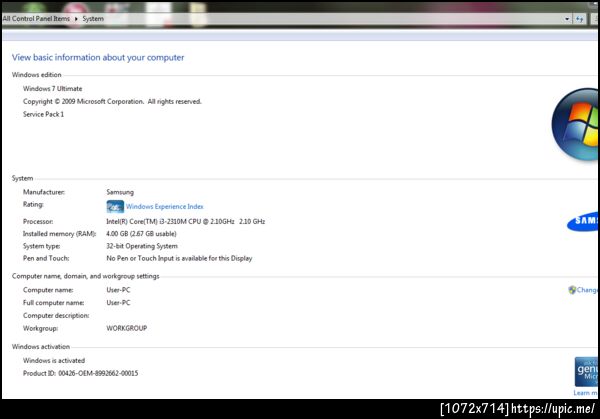Click the 'Service Pack 1' text
This screenshot has width=600, height=419.
pyautogui.click(x=43, y=114)
